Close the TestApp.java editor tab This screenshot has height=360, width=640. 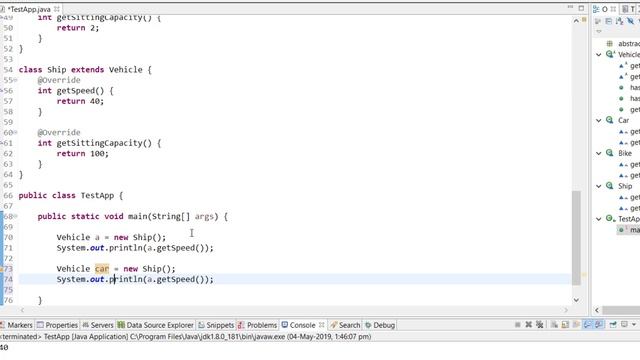pyautogui.click(x=57, y=9)
